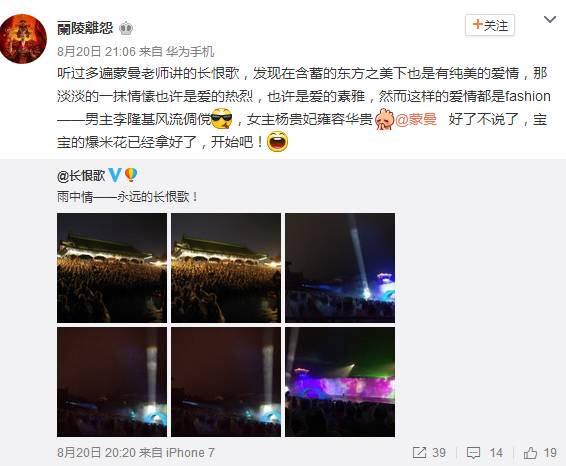Open the photo with the spotlight beam over the blue stage
Viewport: 566px width, 466px height.
pos(340,268)
